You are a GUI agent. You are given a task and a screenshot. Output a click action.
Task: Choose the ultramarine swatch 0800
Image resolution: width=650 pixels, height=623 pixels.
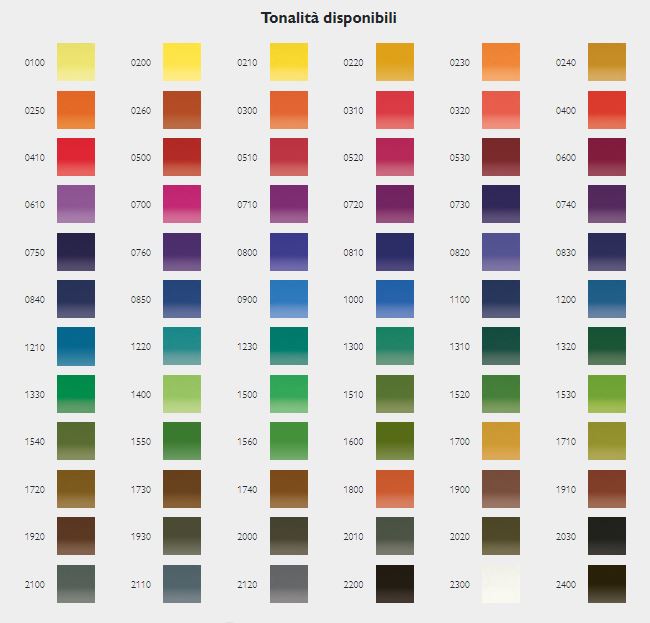click(x=289, y=252)
